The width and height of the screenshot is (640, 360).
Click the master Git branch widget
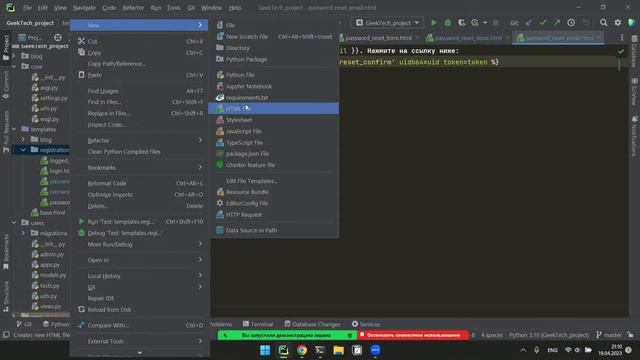click(609, 335)
